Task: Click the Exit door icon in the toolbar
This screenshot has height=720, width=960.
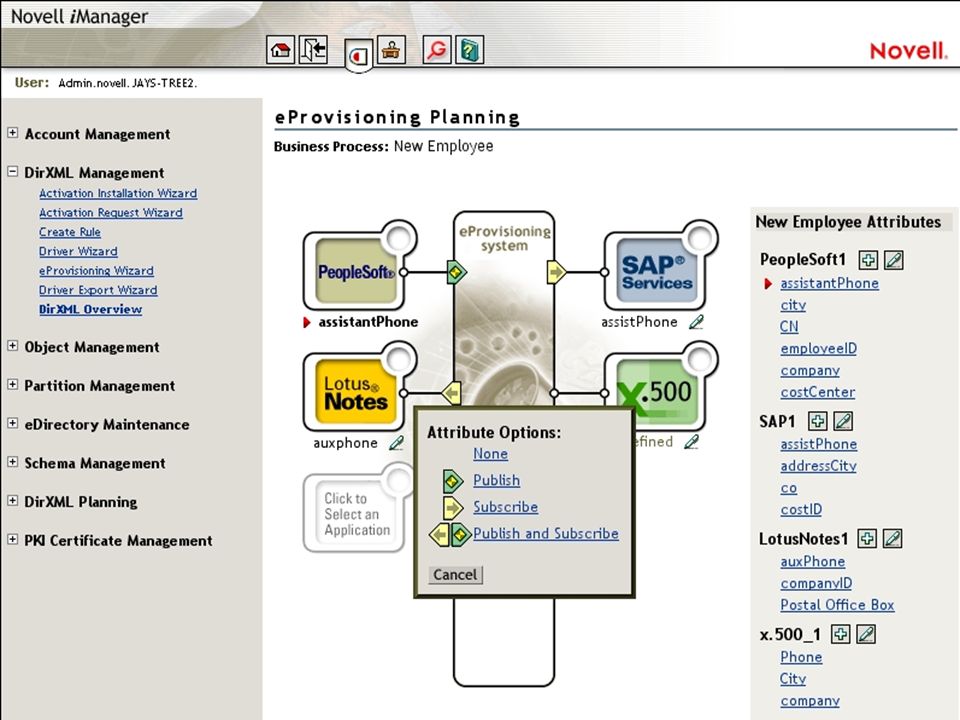Action: point(313,50)
